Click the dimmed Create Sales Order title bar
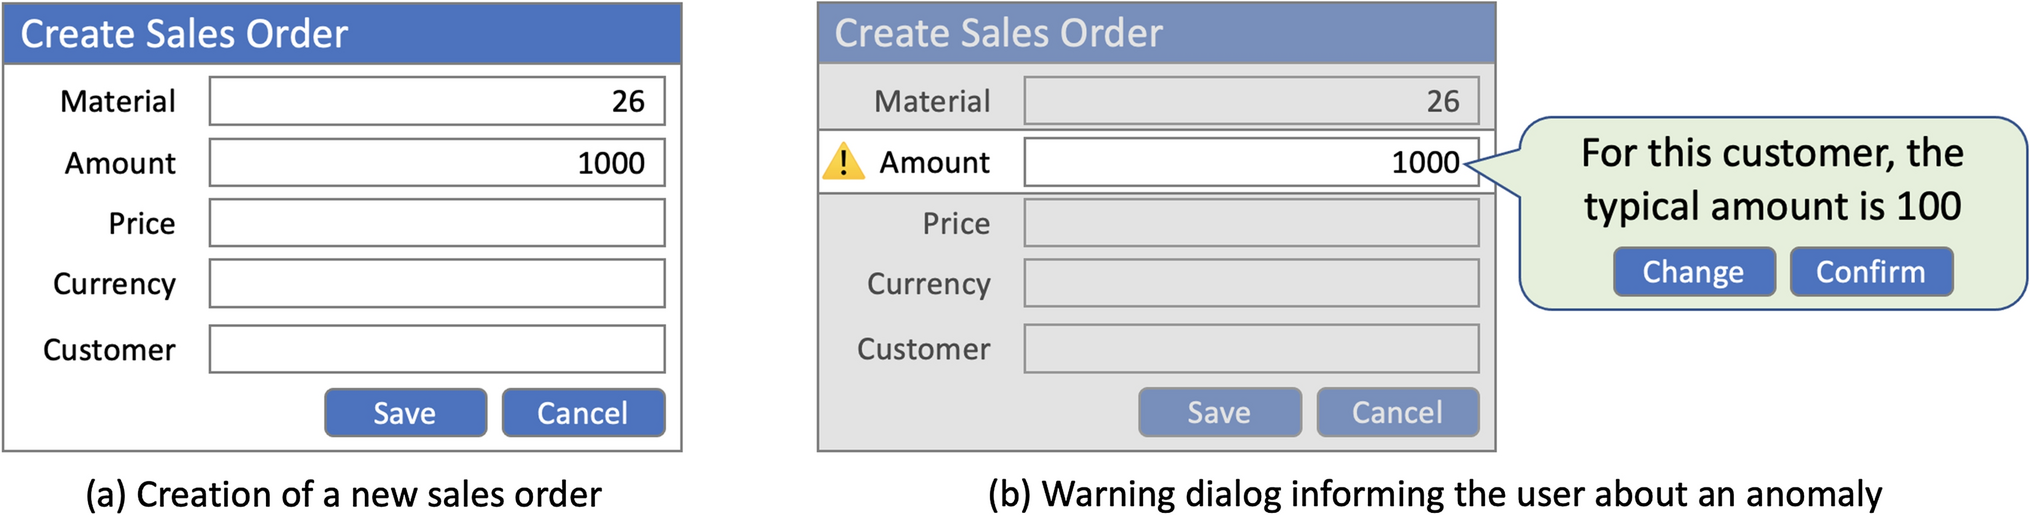 [x=1156, y=34]
